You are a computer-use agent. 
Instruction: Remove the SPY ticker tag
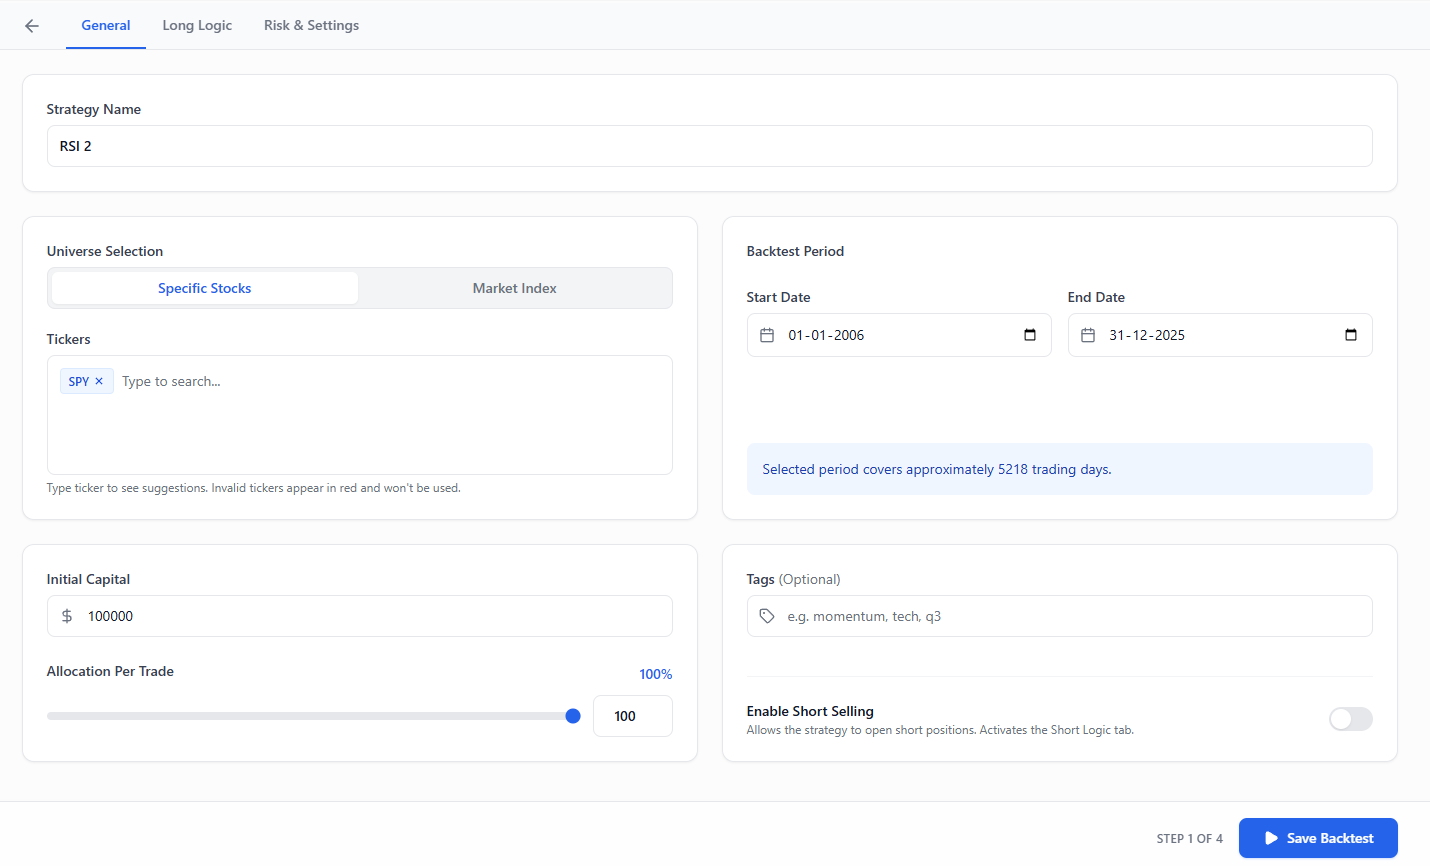pyautogui.click(x=99, y=381)
